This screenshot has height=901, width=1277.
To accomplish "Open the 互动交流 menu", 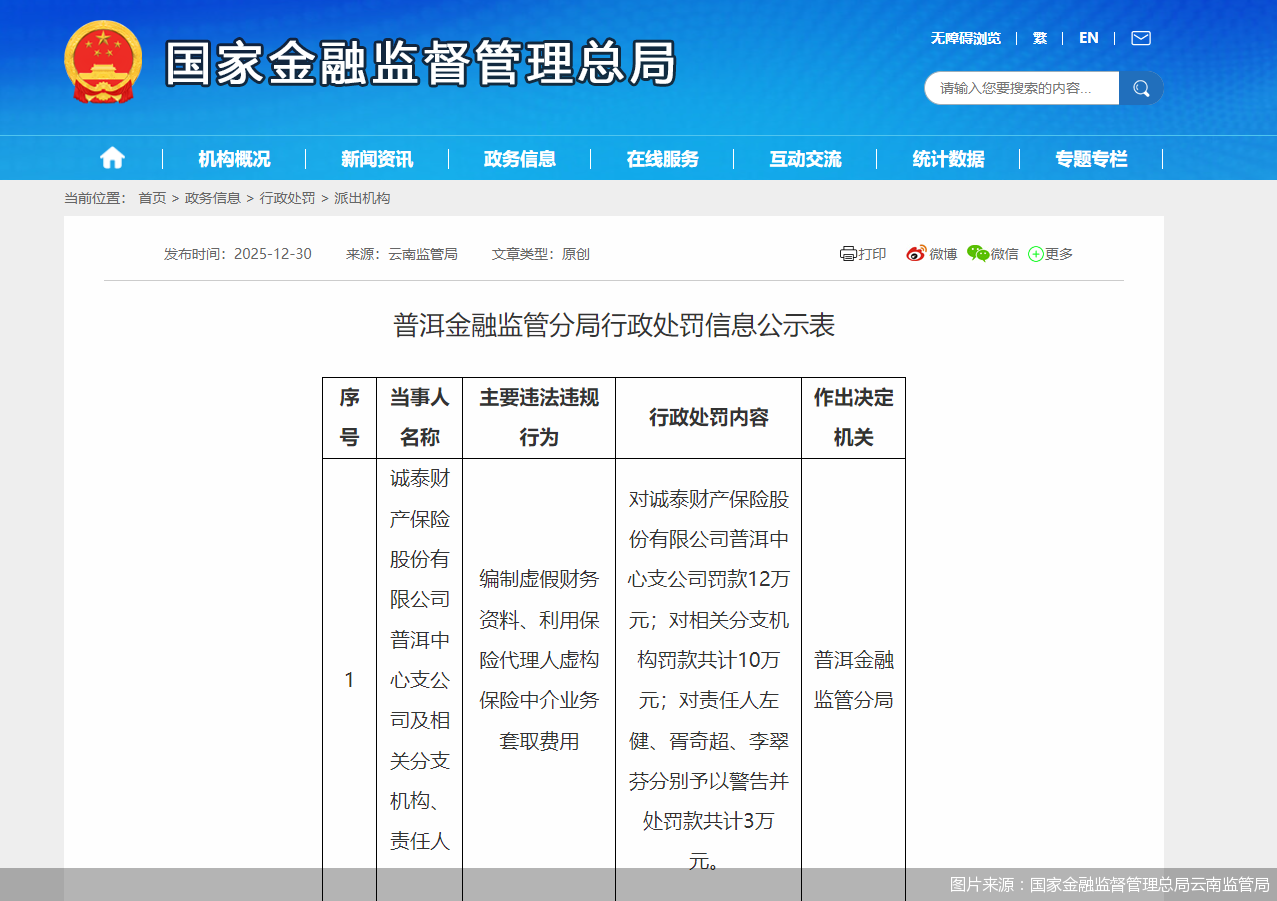I will tap(805, 157).
